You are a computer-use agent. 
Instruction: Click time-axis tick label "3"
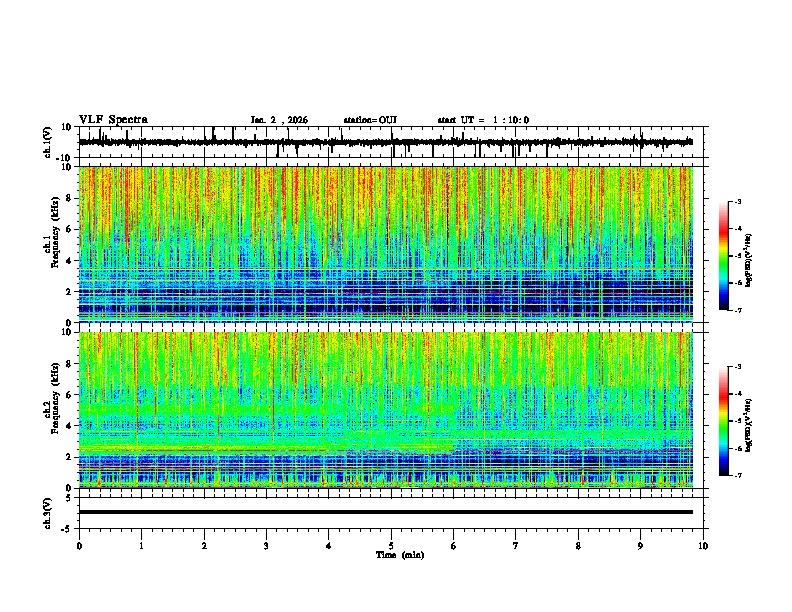266,546
